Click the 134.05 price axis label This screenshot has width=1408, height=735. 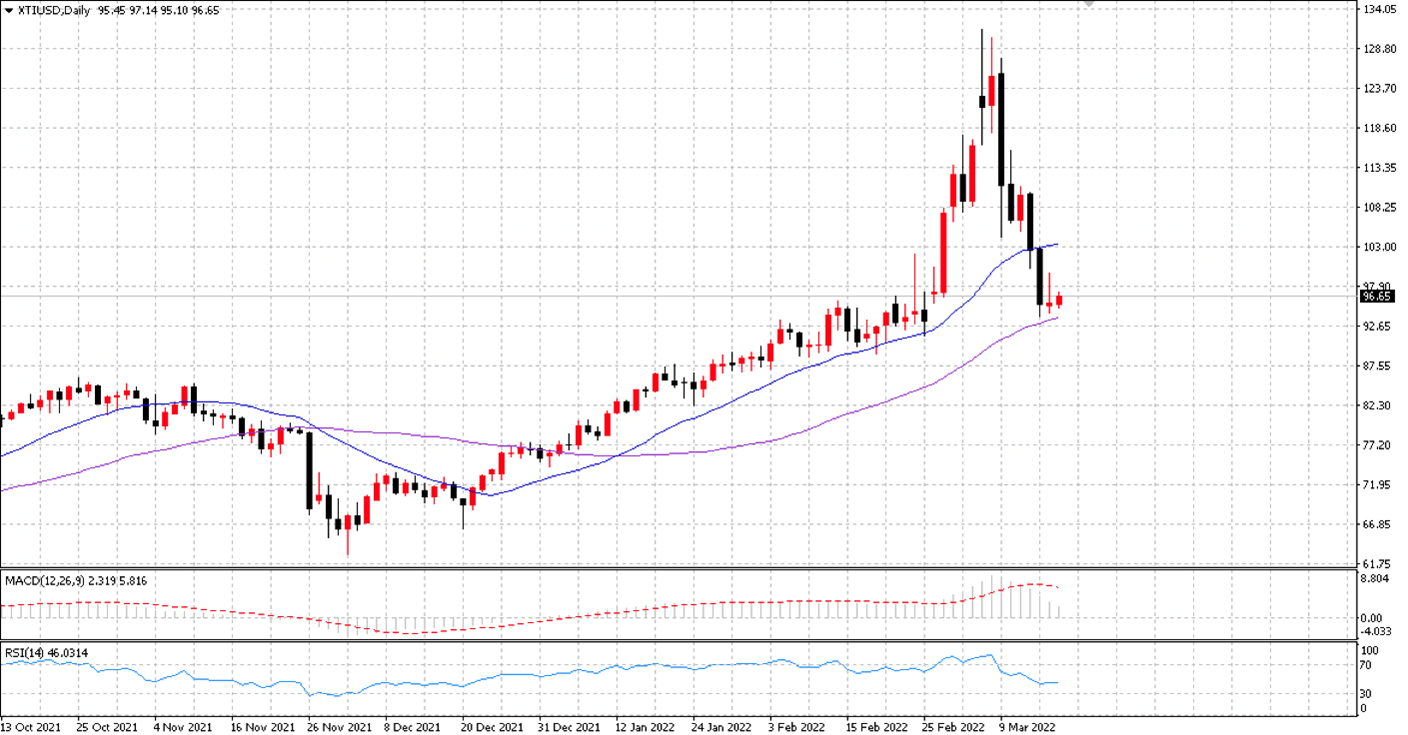click(x=1380, y=9)
